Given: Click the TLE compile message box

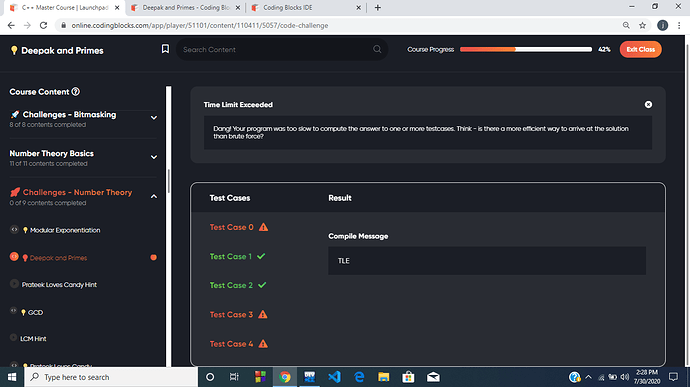Looking at the screenshot, I should 487,261.
